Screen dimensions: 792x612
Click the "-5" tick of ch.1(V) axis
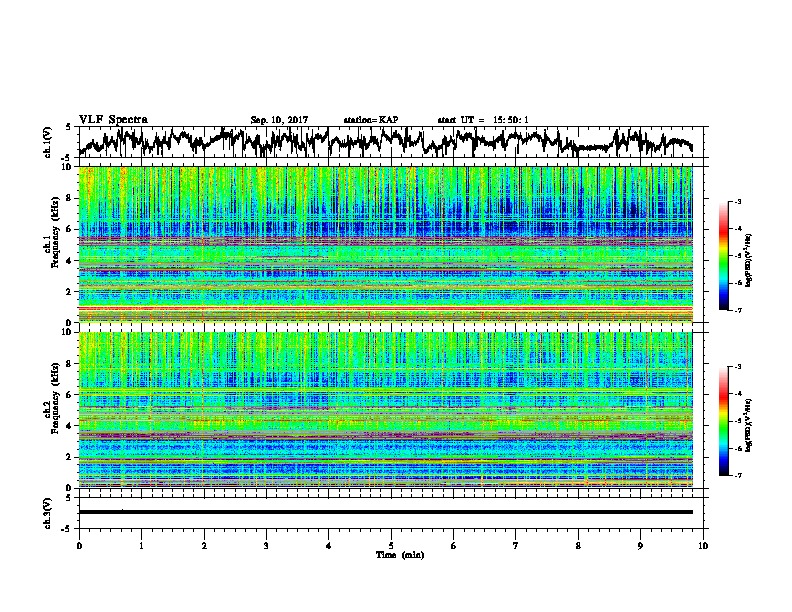66,158
